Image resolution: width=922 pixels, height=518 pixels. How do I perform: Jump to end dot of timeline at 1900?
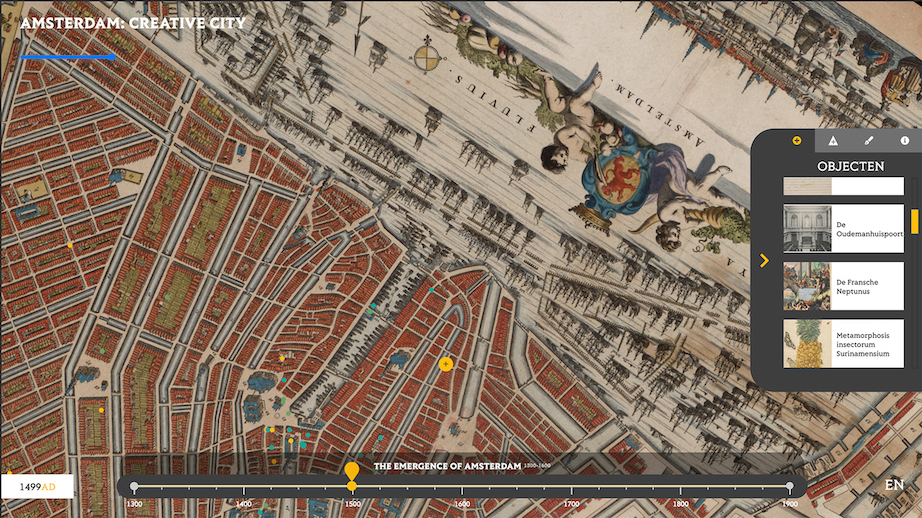coord(790,487)
